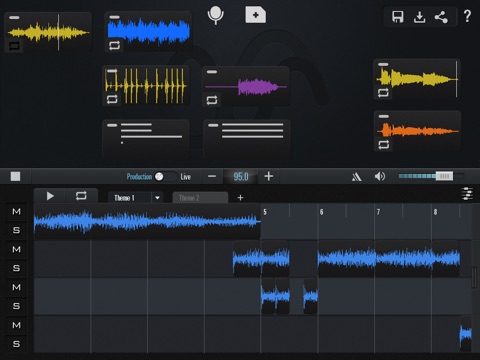480x360 pixels.
Task: Mute the second track
Action: [16, 249]
